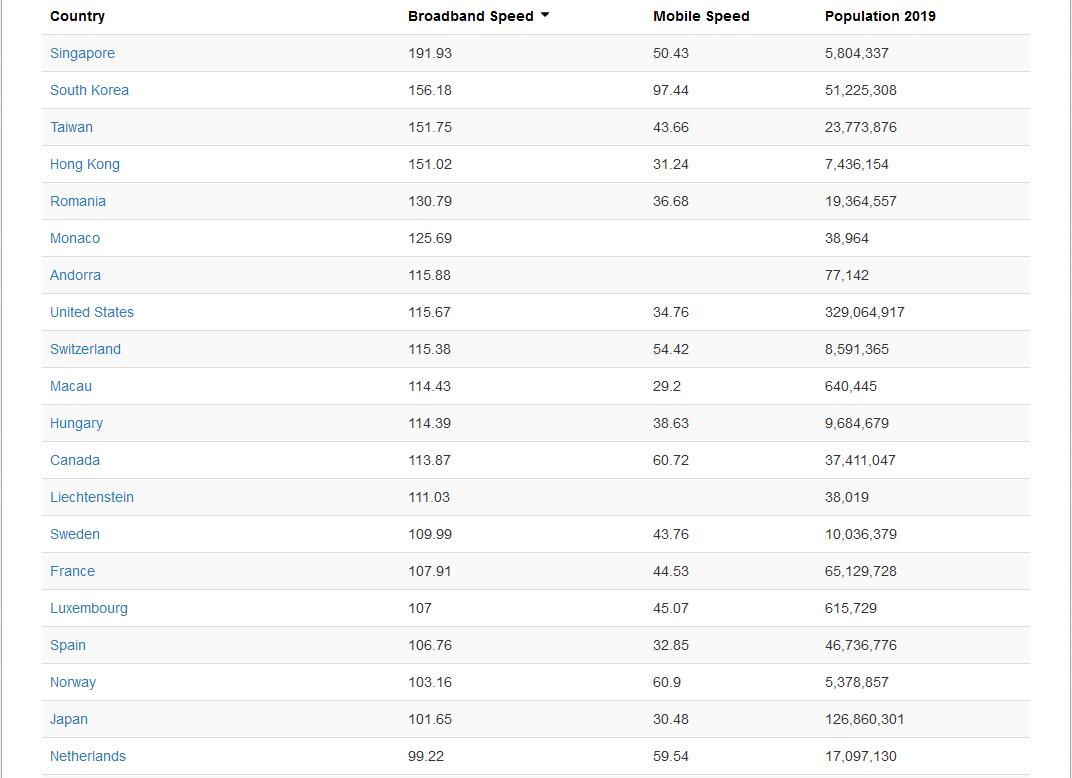Sort table by Country column header
The width and height of the screenshot is (1072, 778).
(77, 16)
